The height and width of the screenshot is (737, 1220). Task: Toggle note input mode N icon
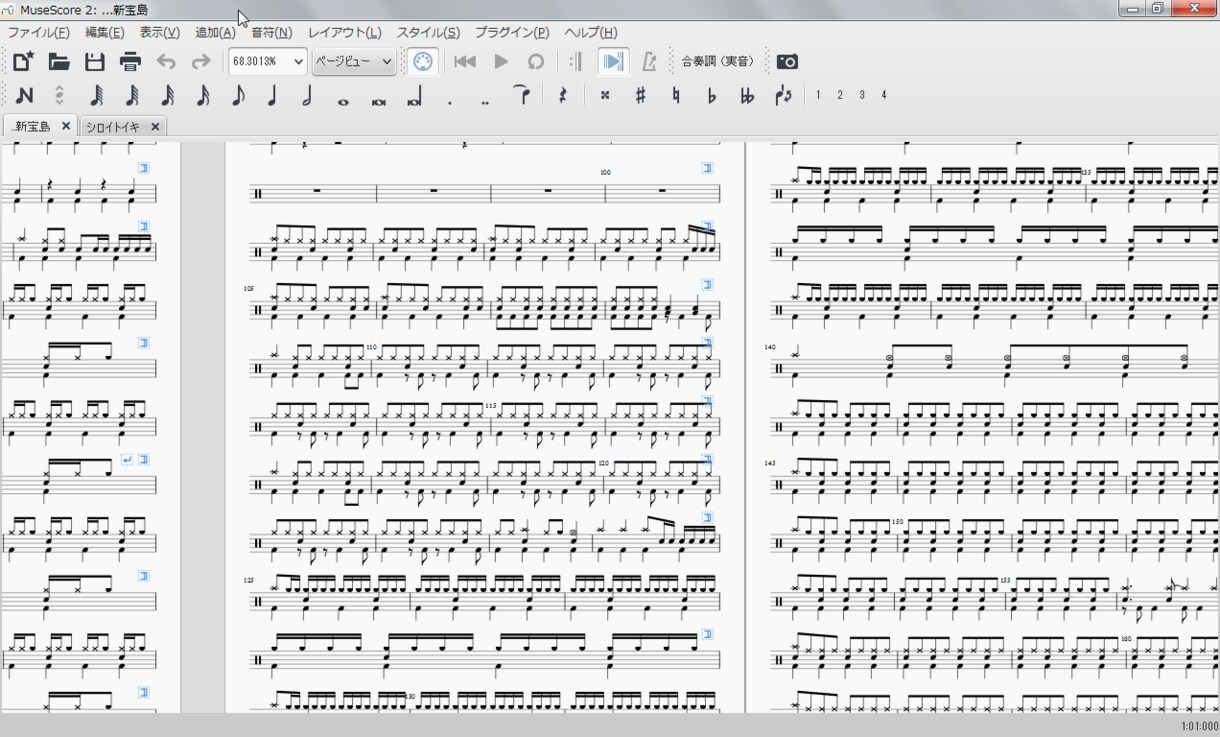pos(24,96)
